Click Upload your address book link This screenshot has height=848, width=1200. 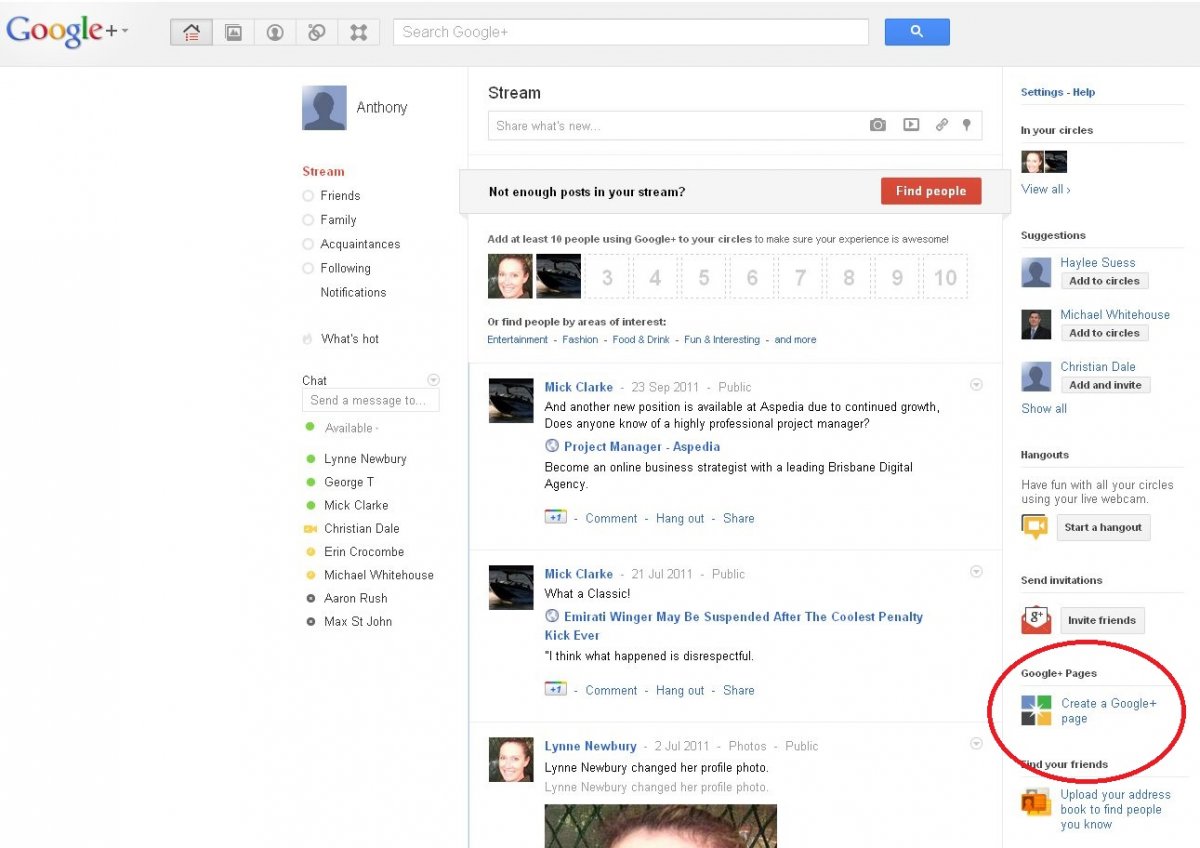click(1115, 810)
